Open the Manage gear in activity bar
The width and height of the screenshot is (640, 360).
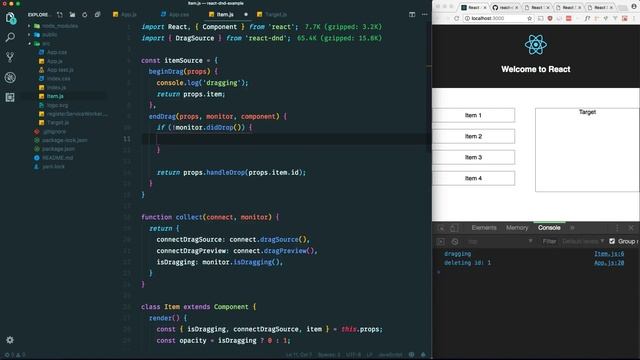[x=10, y=340]
